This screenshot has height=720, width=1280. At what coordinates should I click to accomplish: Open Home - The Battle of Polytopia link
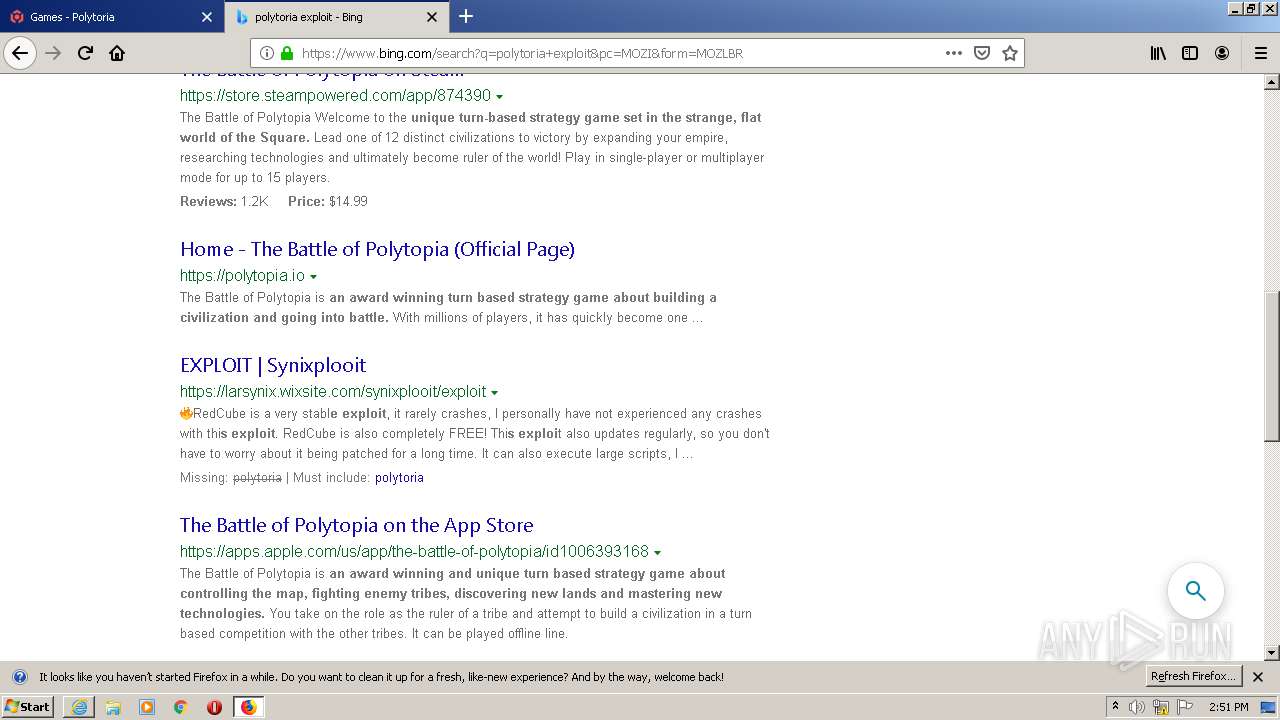point(377,249)
